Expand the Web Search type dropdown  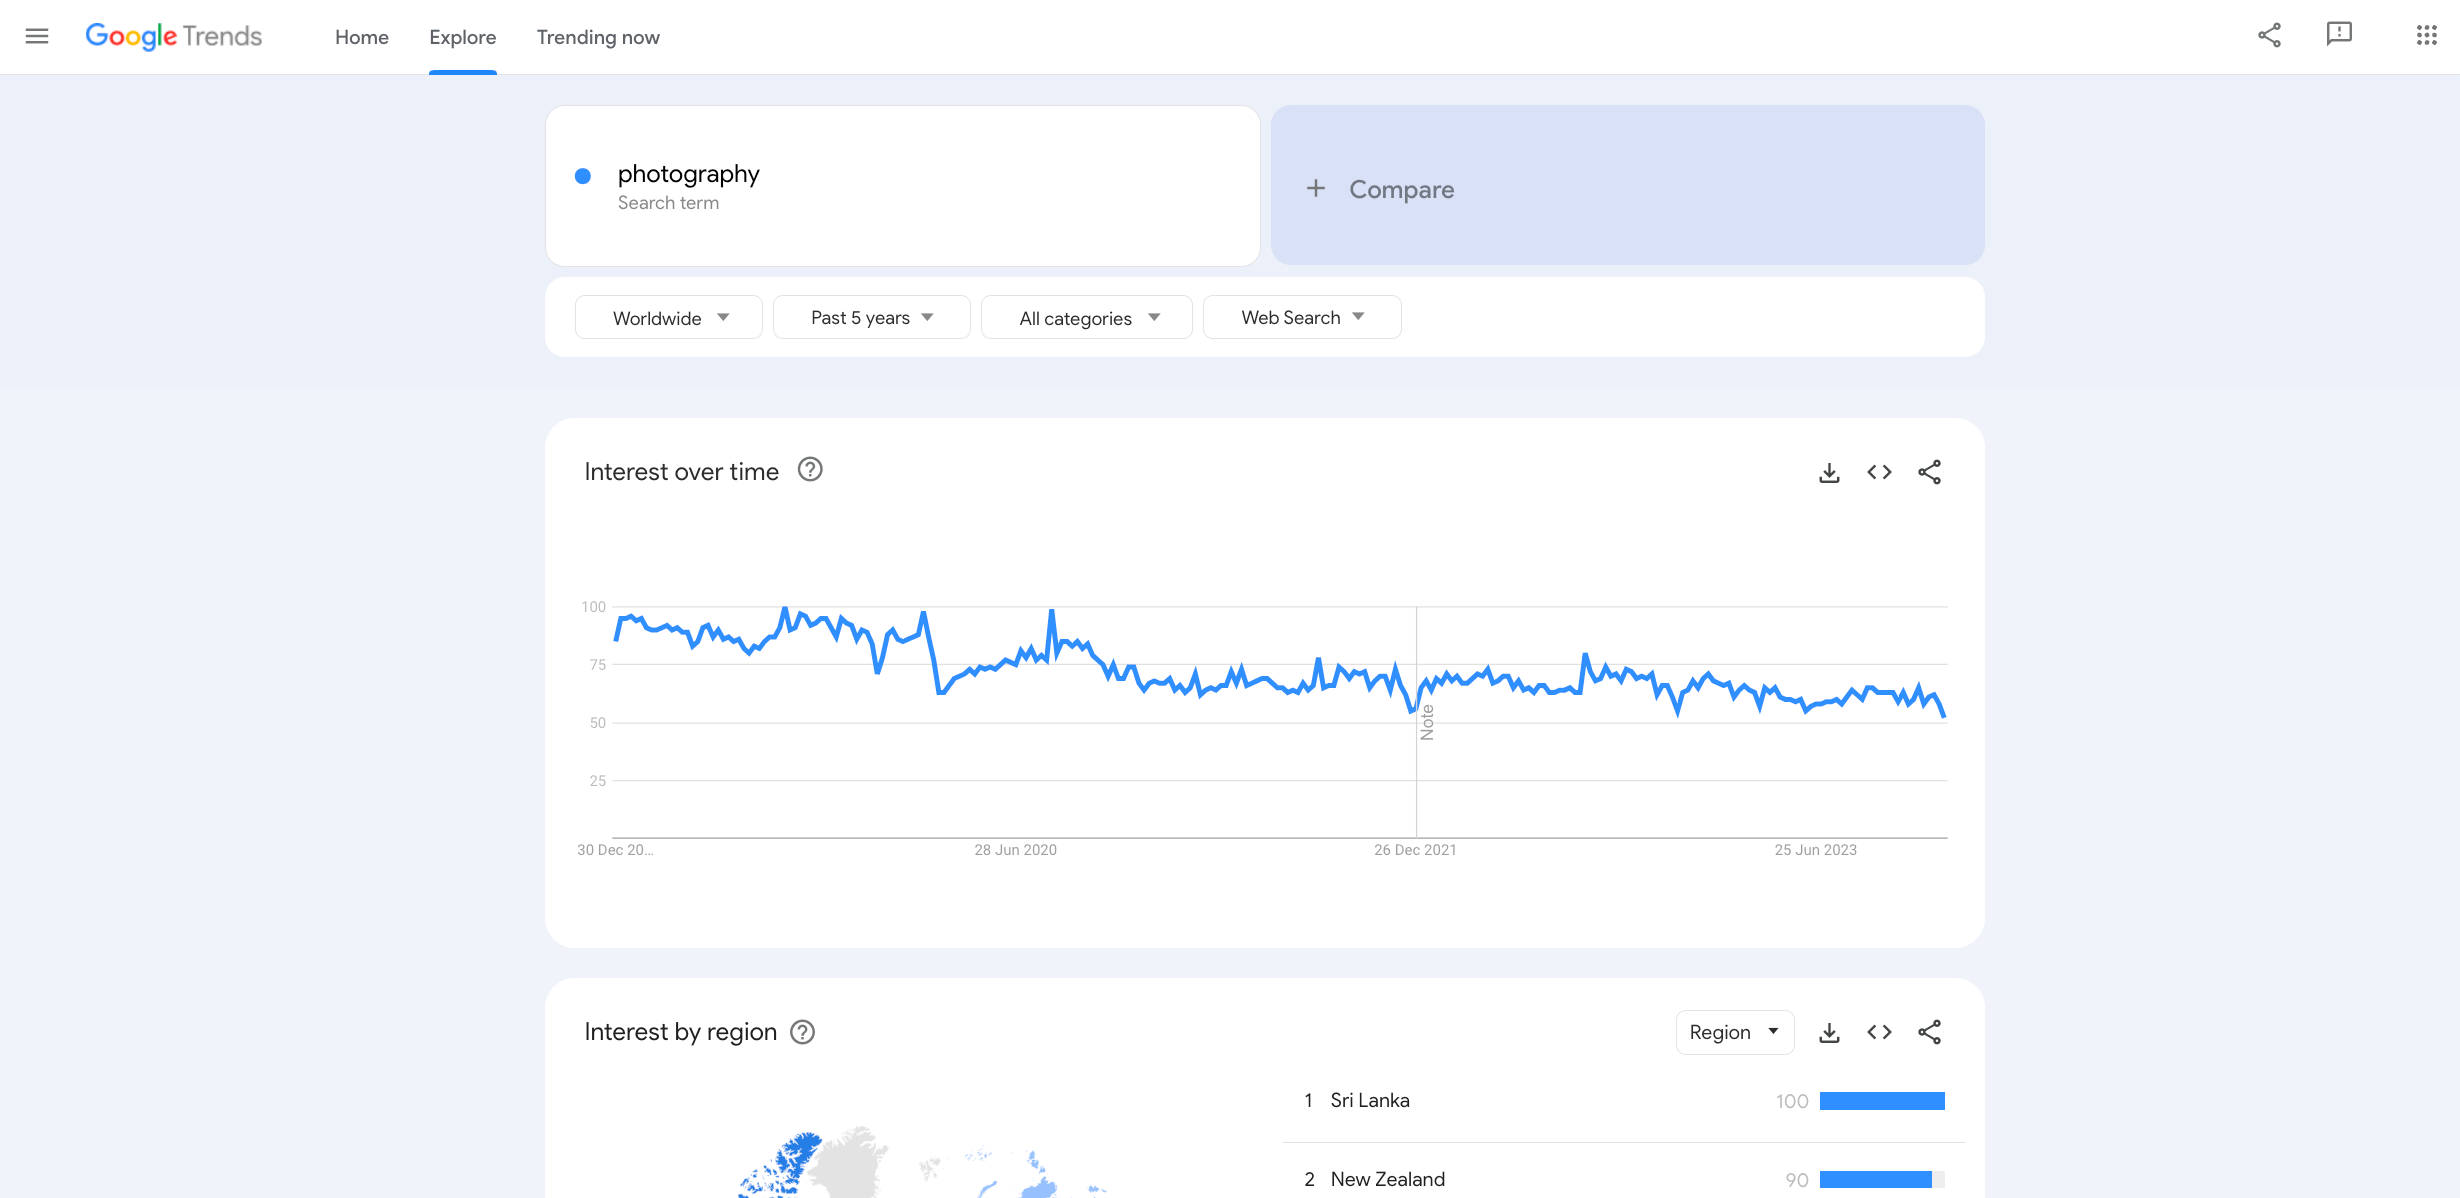pos(1301,318)
